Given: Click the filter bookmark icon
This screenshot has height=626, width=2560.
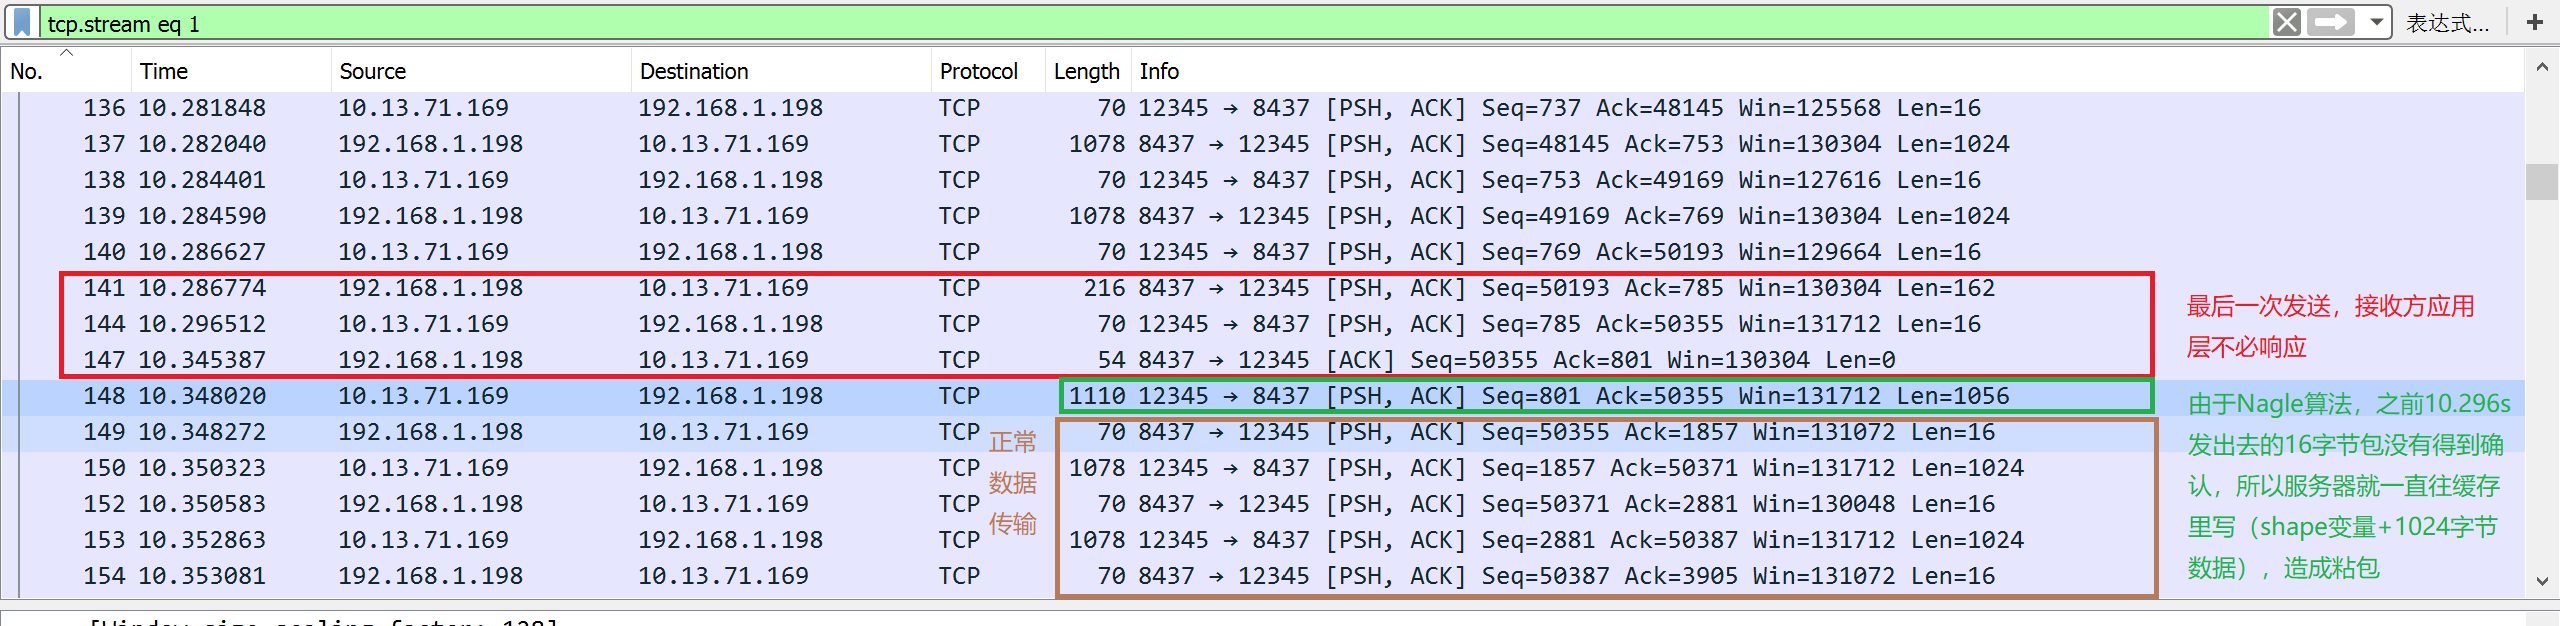Looking at the screenshot, I should tap(22, 22).
